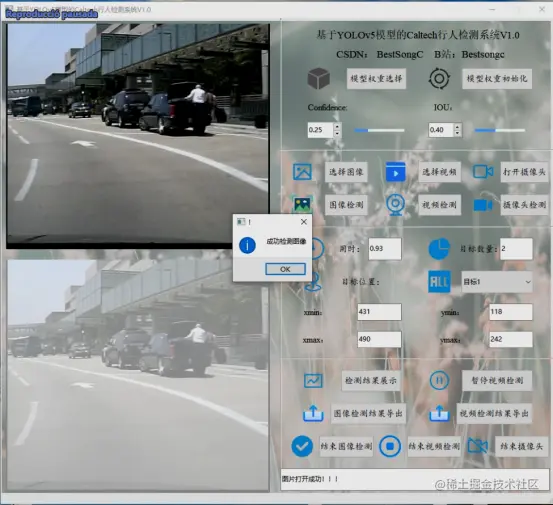This screenshot has width=553, height=505.
Task: Click the blue checkmark end image icon
Action: (x=302, y=446)
